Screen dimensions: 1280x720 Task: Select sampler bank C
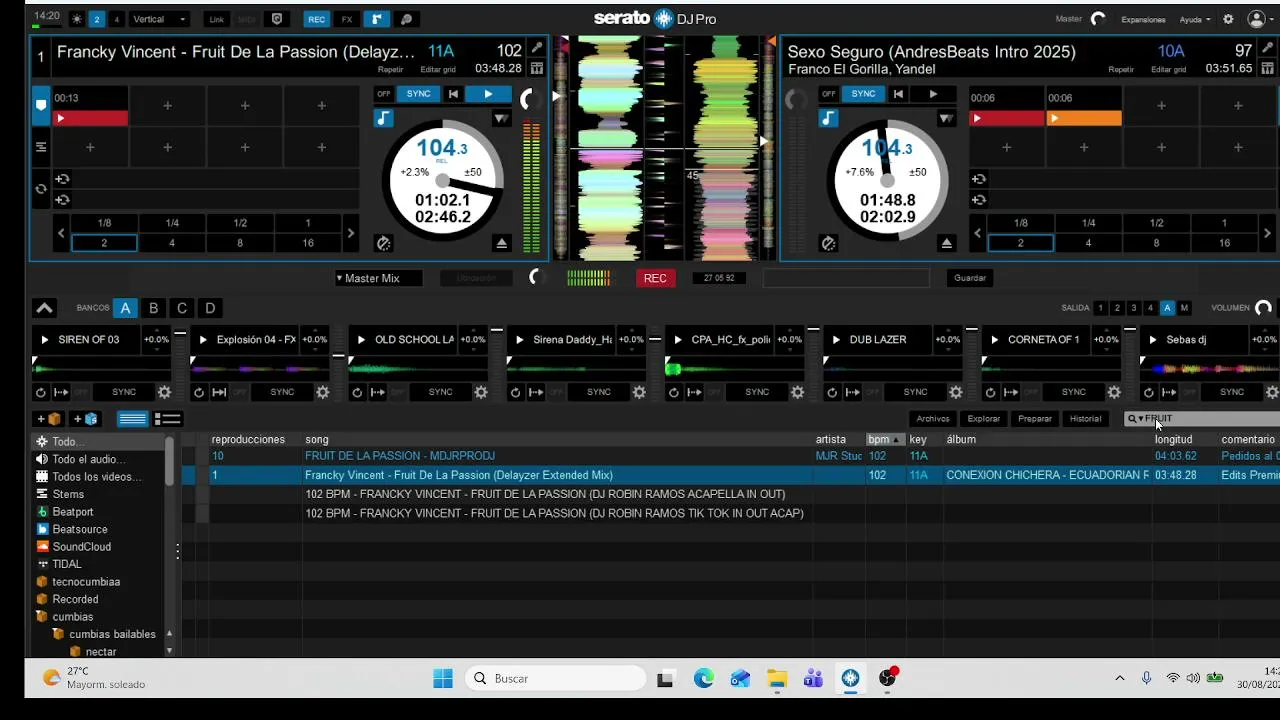click(182, 308)
